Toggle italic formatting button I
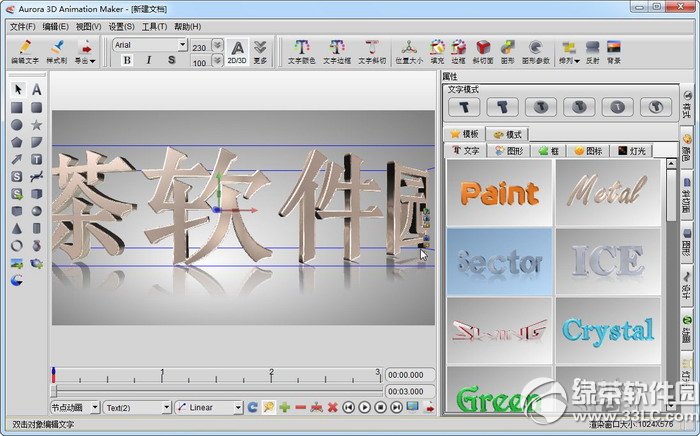The height and width of the screenshot is (436, 700). click(x=149, y=60)
